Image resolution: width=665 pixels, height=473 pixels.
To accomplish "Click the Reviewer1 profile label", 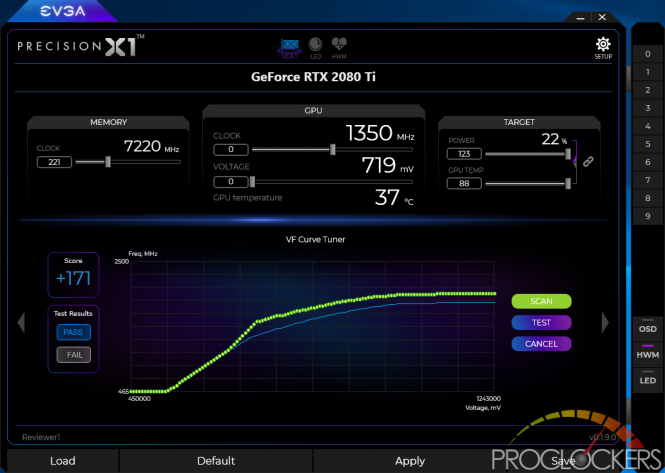I will [x=41, y=437].
